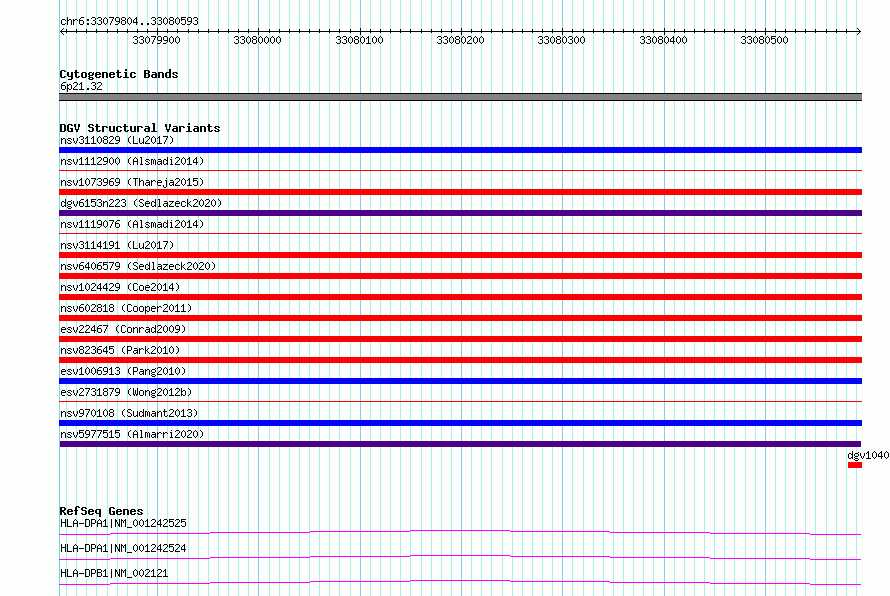Click label nsv1119076 (Alsmadi2014)
Viewport: 890px width, 596px height.
click(132, 224)
